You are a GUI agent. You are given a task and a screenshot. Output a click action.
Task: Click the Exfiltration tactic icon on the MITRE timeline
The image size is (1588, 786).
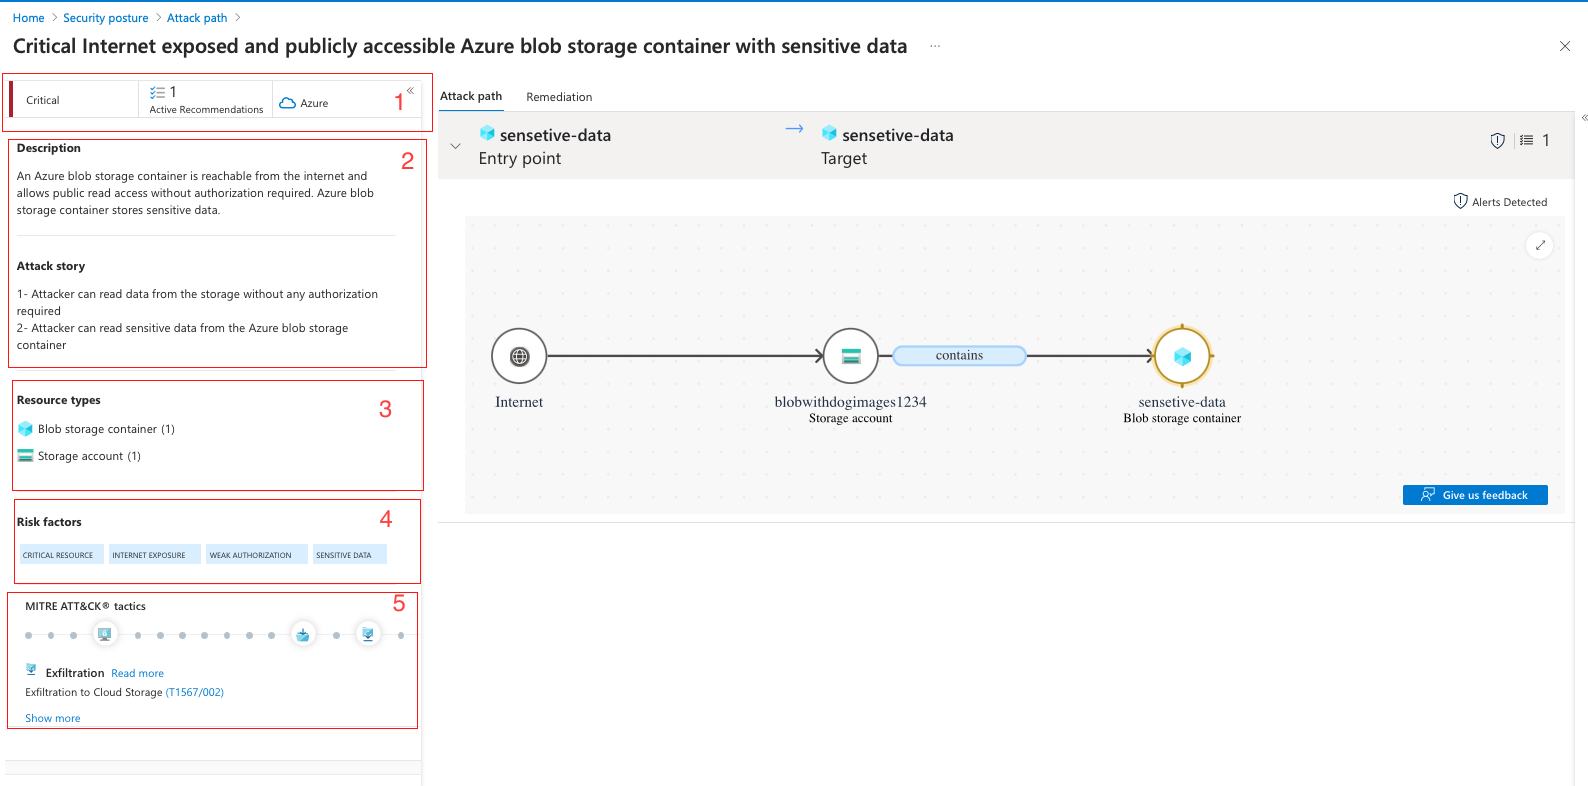pyautogui.click(x=368, y=634)
